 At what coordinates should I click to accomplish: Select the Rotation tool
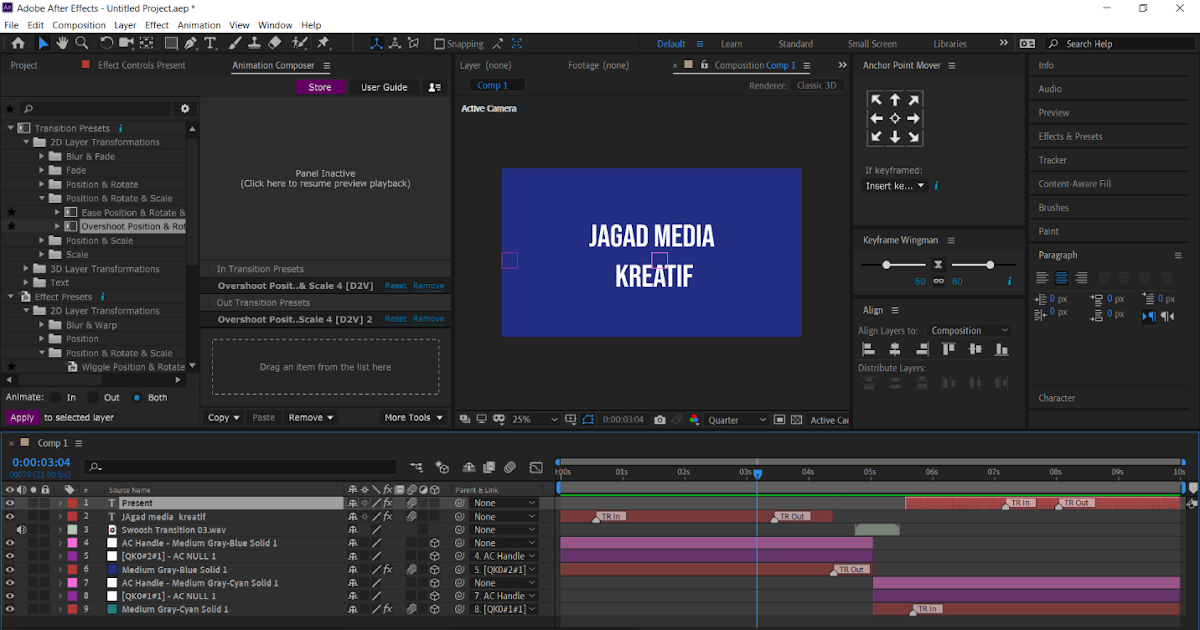pos(106,43)
